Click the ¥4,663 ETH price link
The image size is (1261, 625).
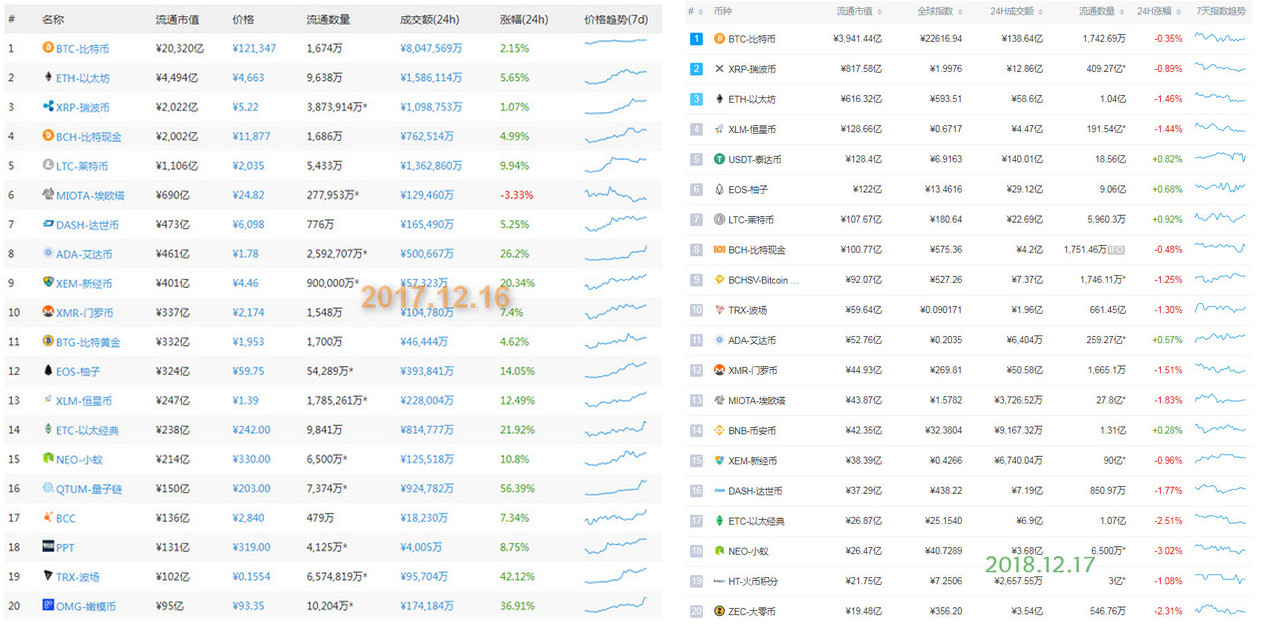point(248,77)
